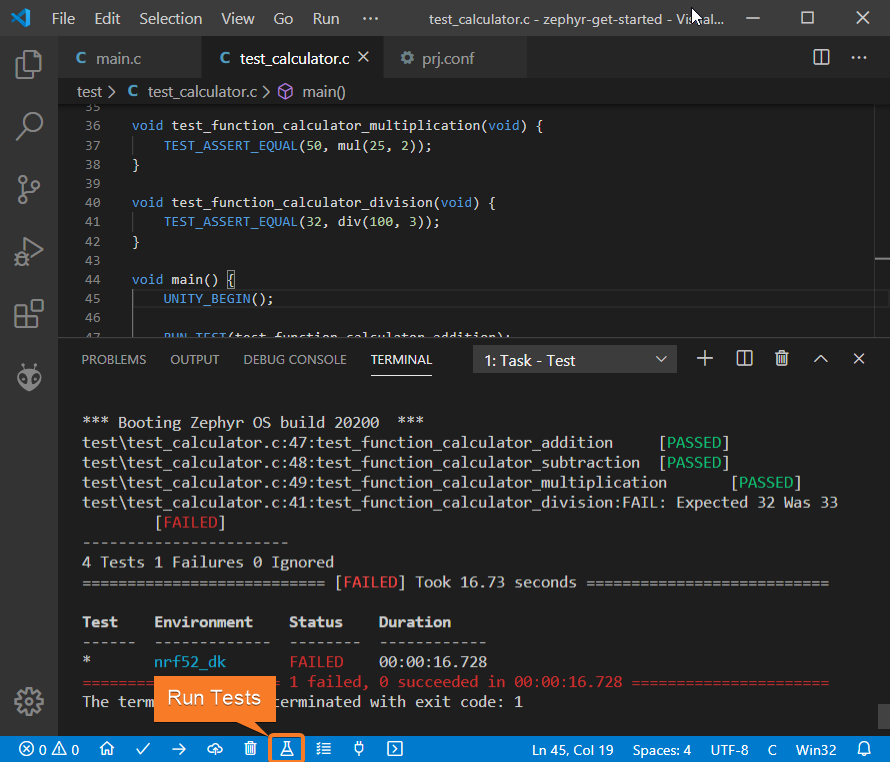This screenshot has width=890, height=762.
Task: Open the Run menu
Action: tap(326, 19)
